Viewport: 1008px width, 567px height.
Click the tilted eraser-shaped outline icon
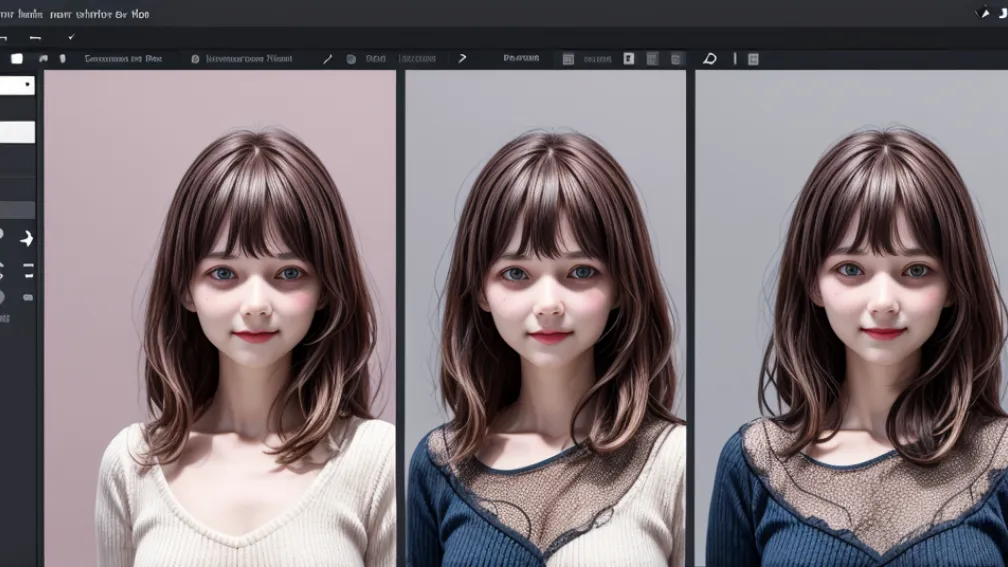coord(710,58)
